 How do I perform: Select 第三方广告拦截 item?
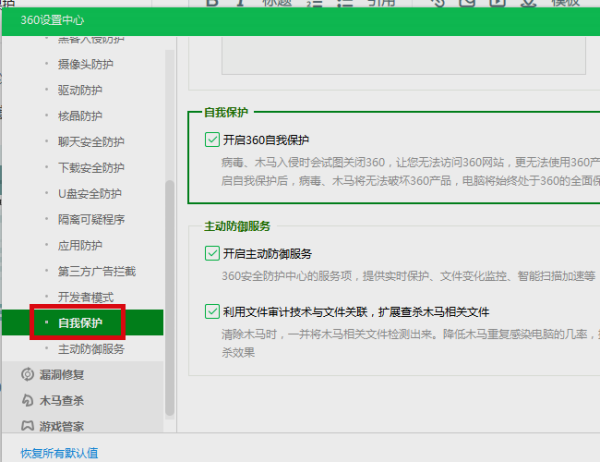(97, 271)
